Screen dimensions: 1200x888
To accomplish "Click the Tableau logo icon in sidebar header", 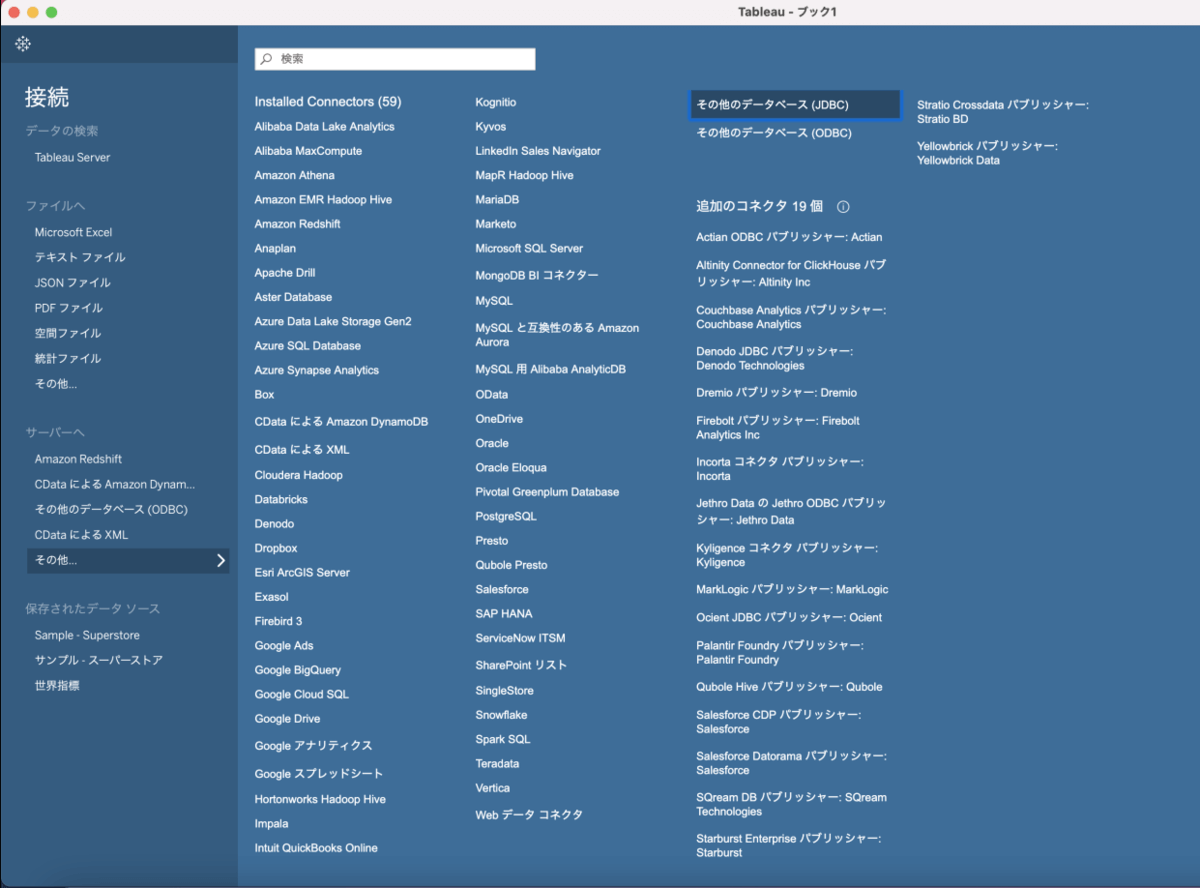I will 23,44.
